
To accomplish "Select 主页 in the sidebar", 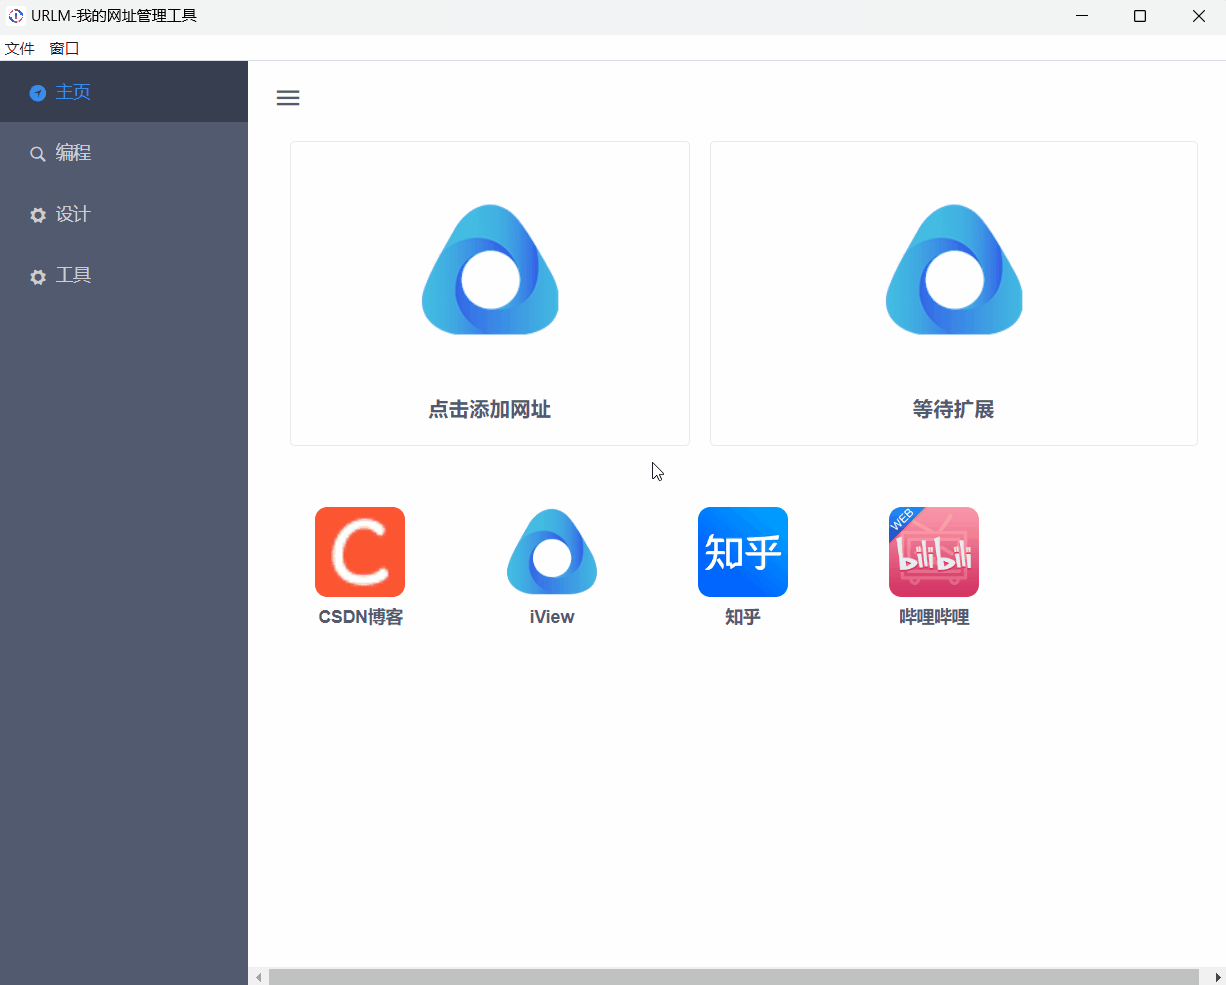I will [124, 92].
